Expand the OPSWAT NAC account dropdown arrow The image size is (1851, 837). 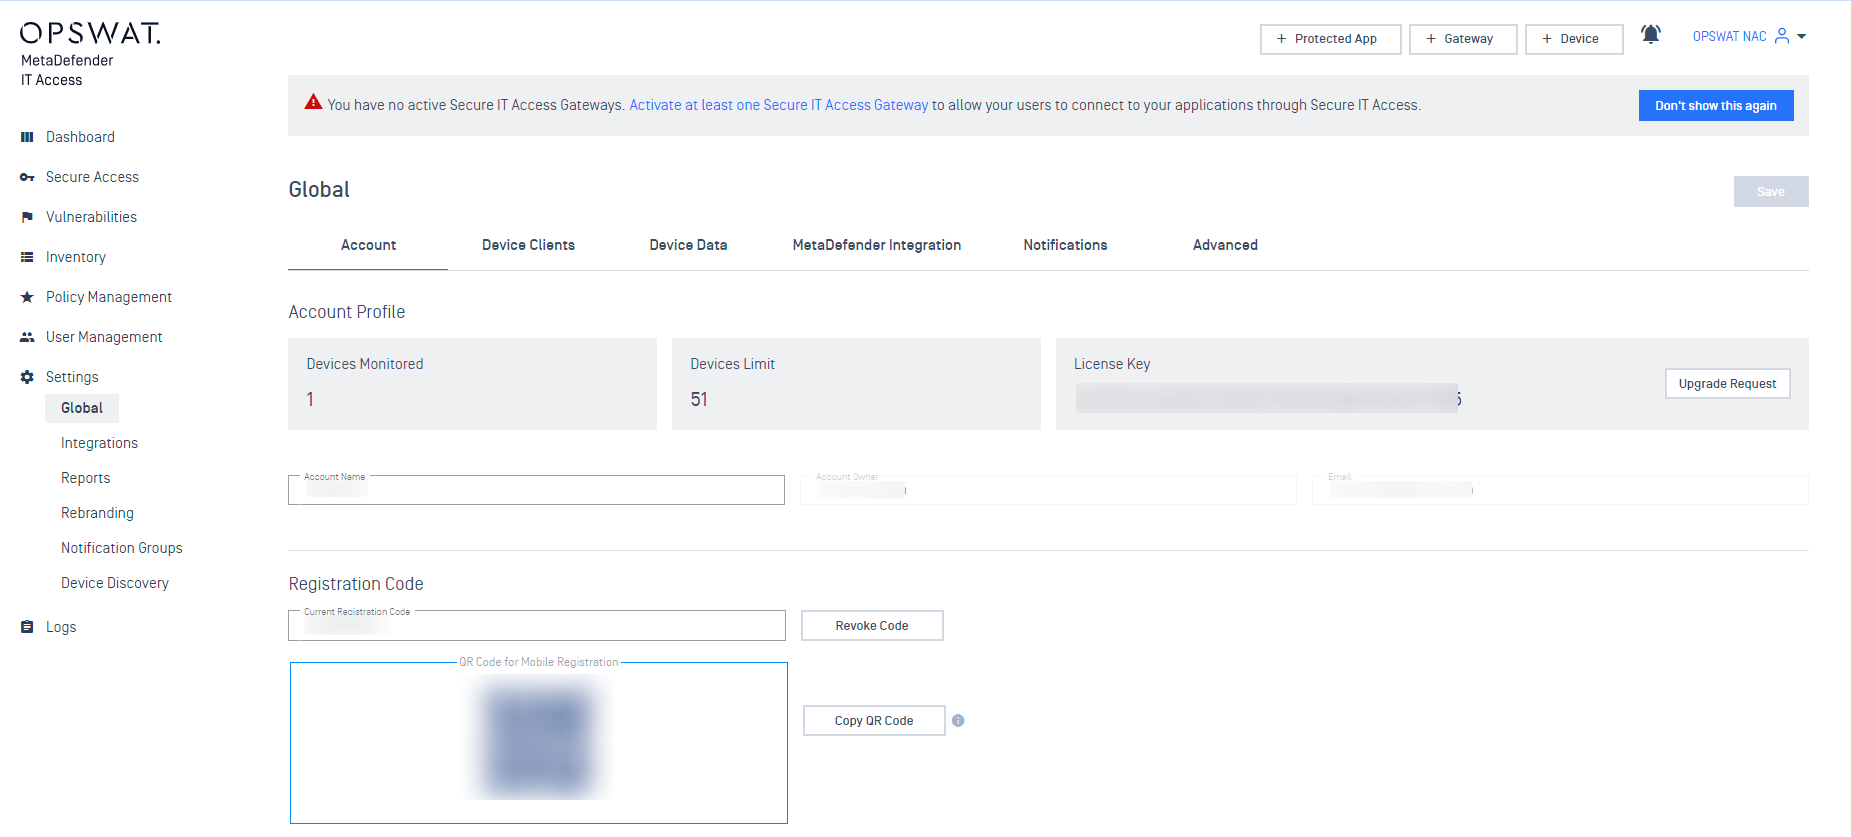1802,36
